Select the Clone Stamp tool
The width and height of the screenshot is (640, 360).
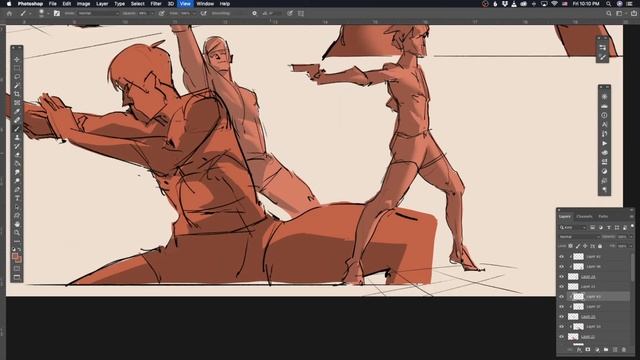pos(17,138)
